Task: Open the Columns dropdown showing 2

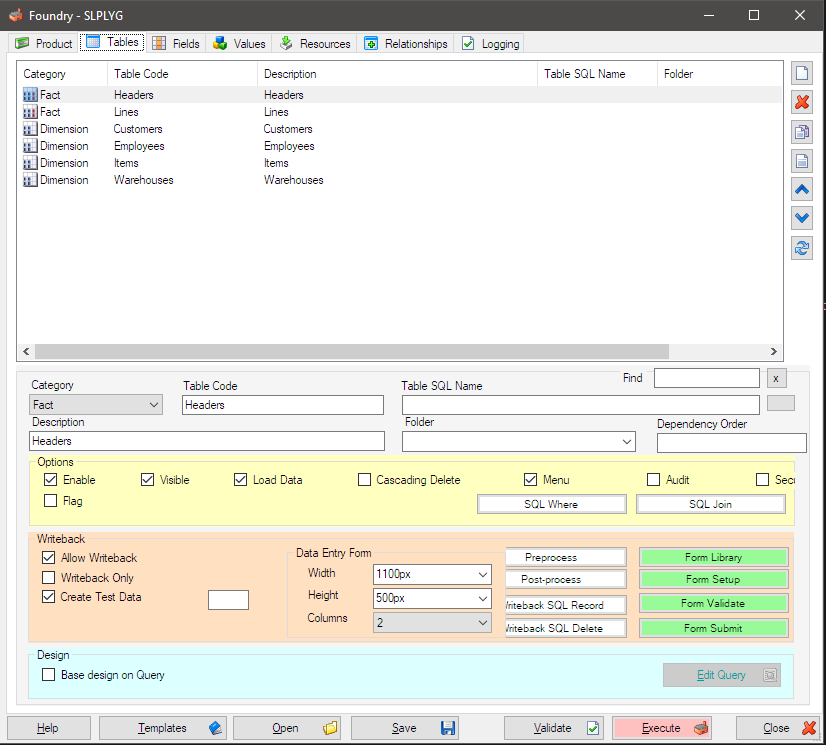Action: tap(432, 622)
